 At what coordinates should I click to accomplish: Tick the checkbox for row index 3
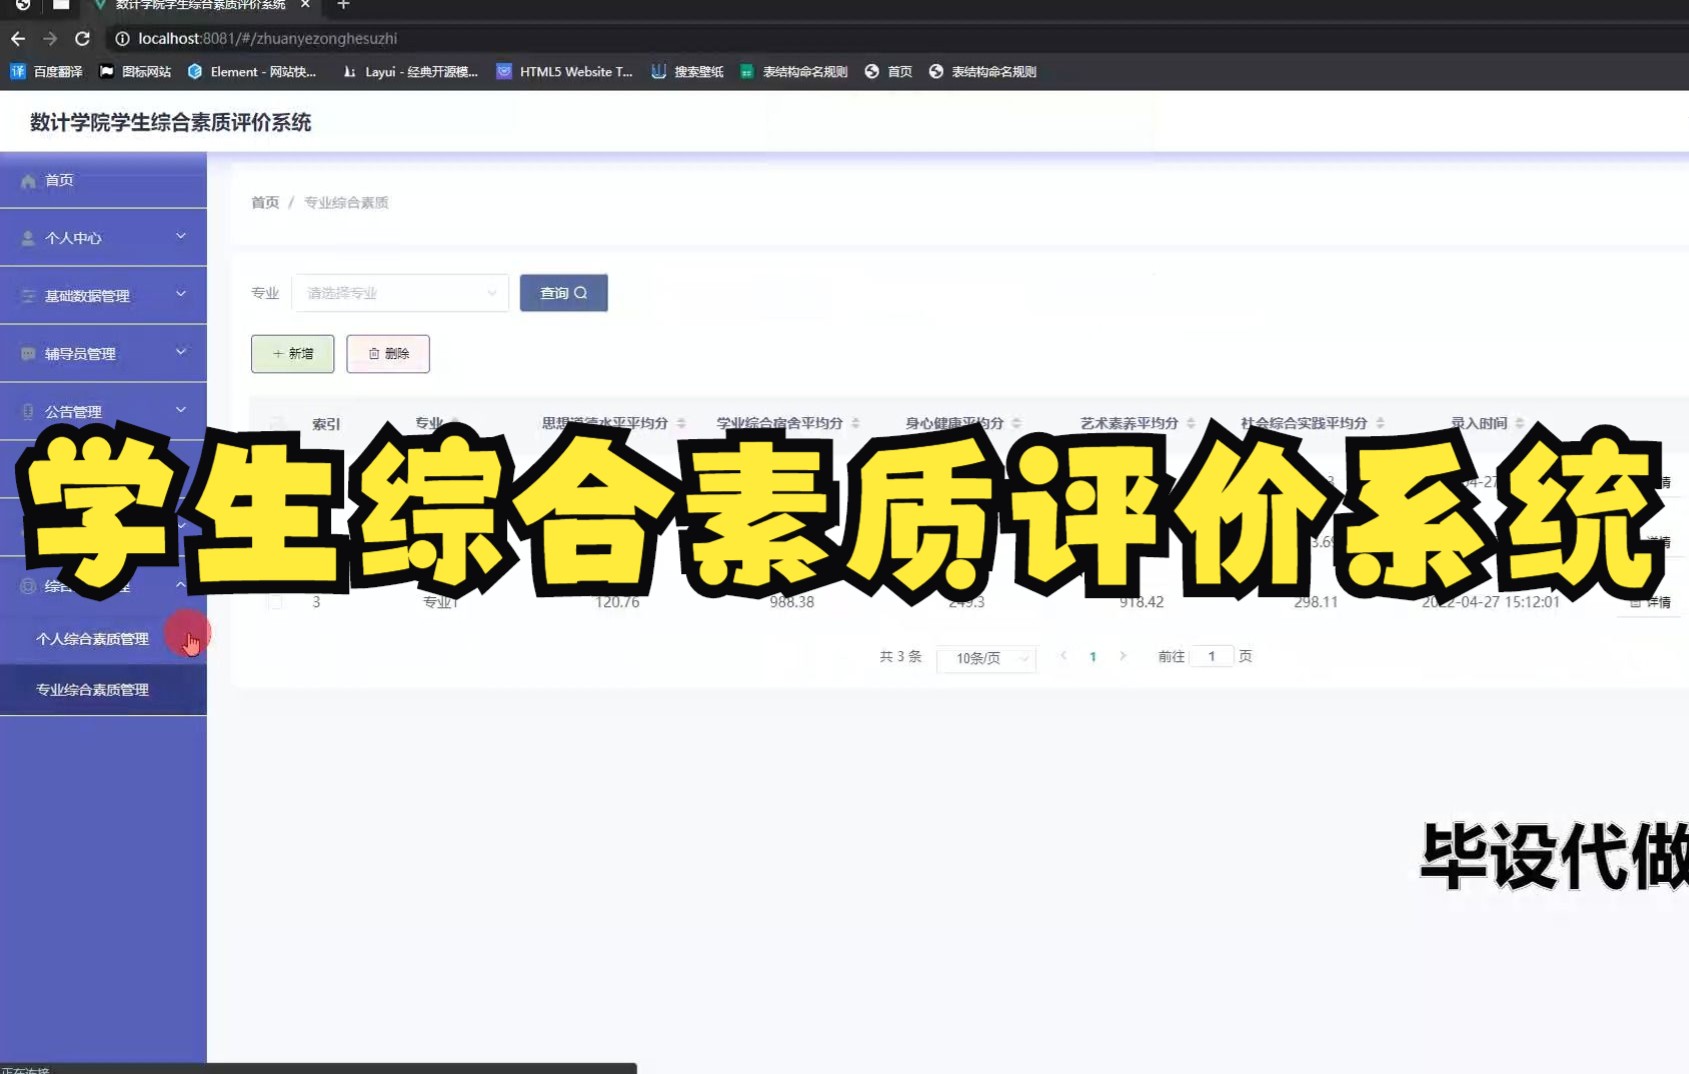(x=275, y=602)
